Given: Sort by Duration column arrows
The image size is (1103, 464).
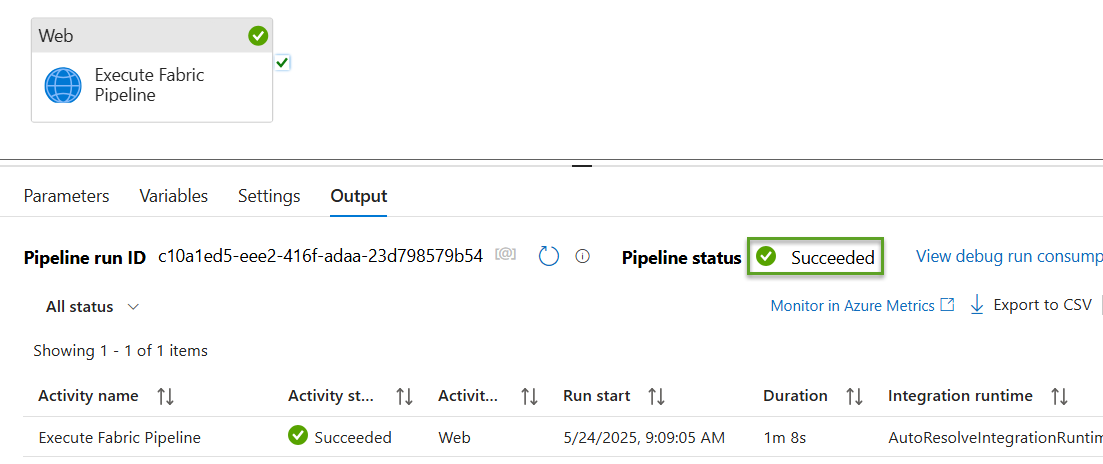Looking at the screenshot, I should click(854, 397).
